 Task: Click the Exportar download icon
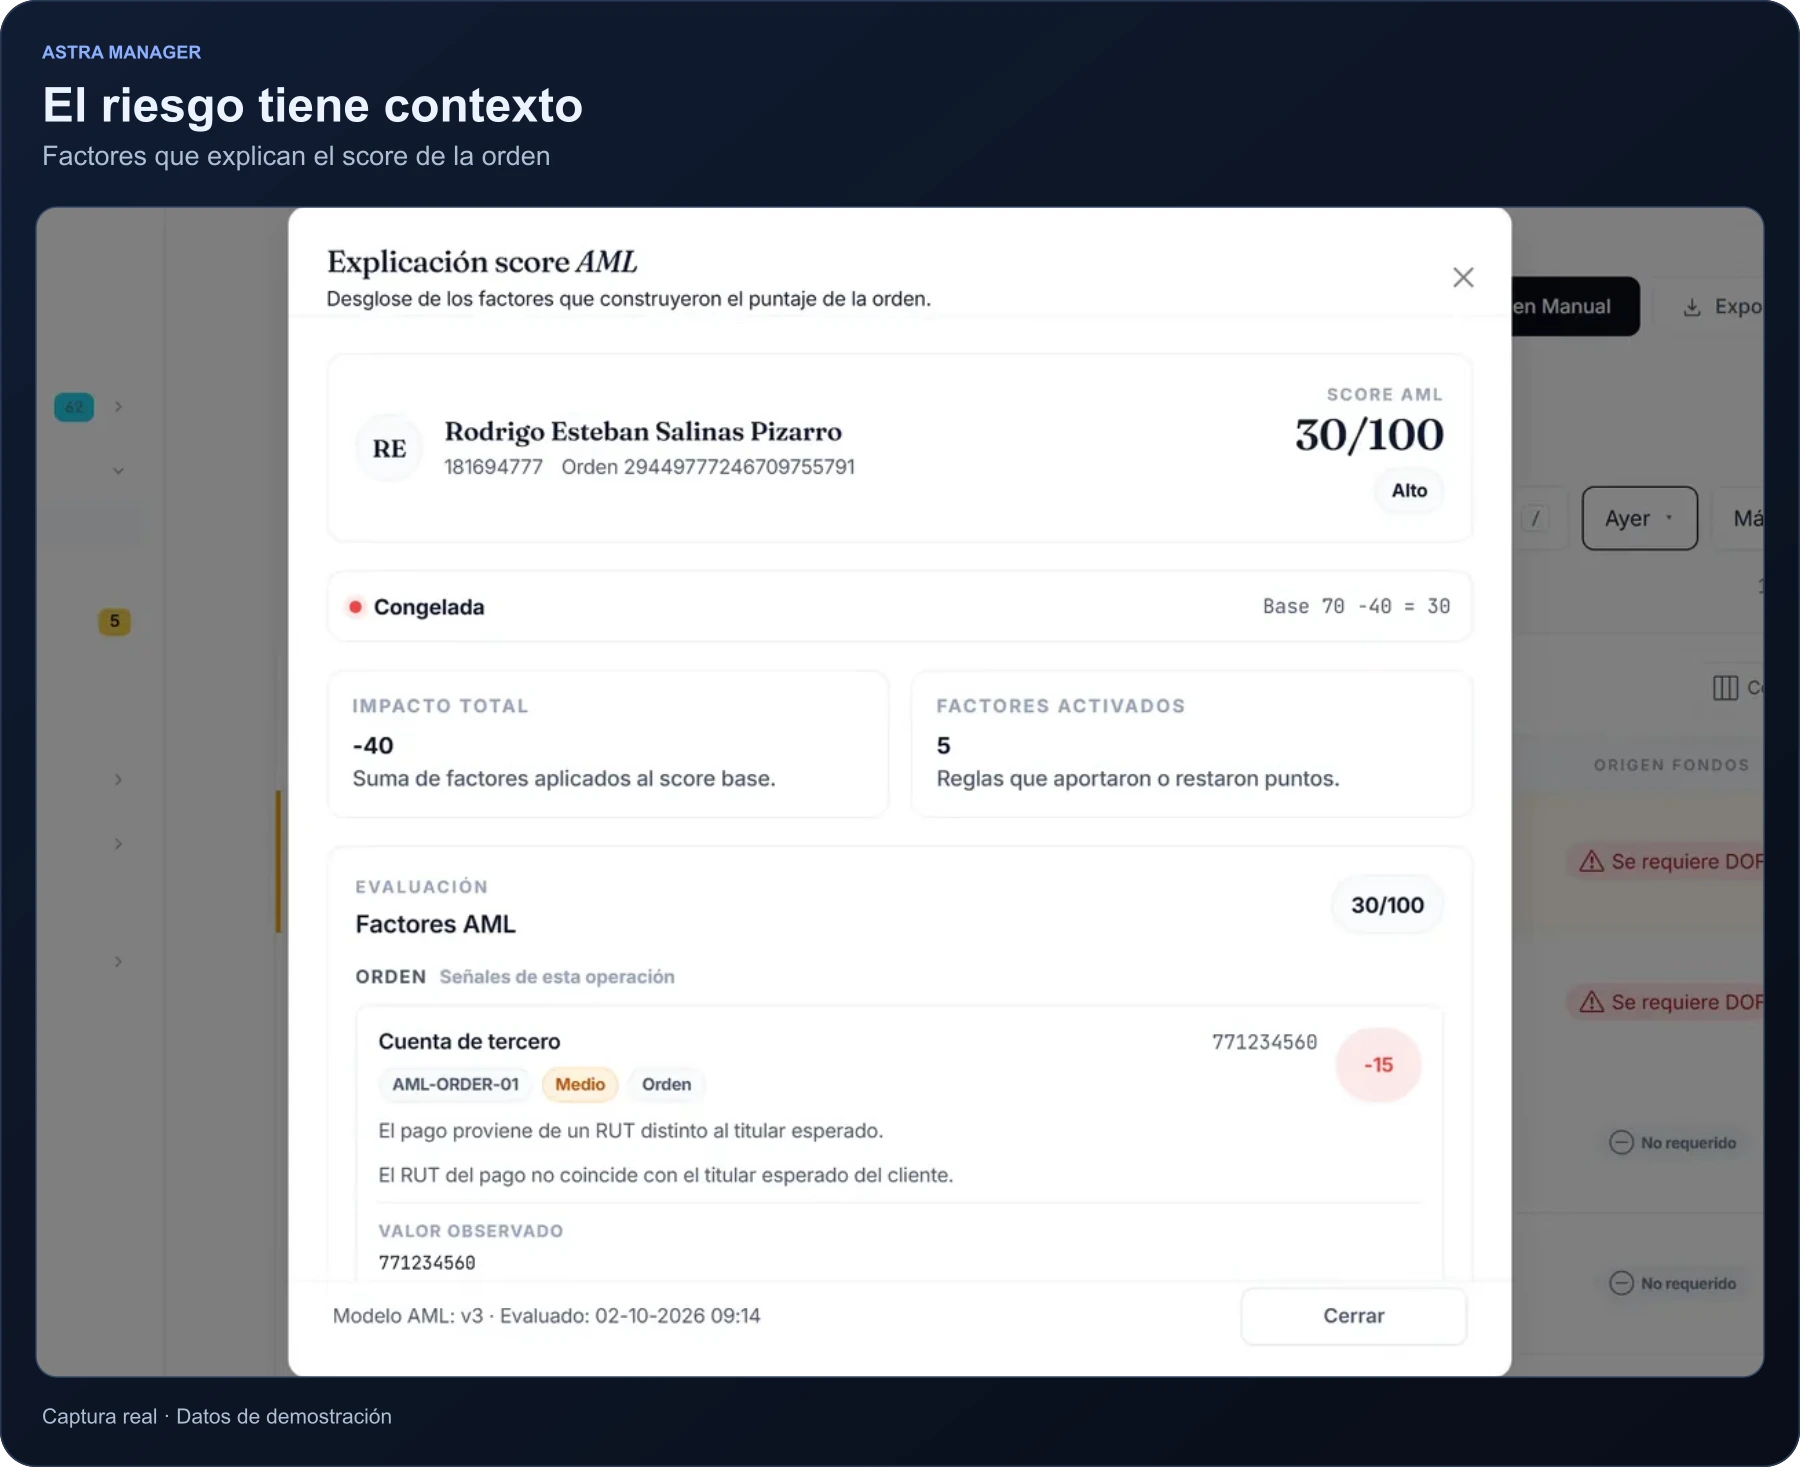click(1692, 307)
